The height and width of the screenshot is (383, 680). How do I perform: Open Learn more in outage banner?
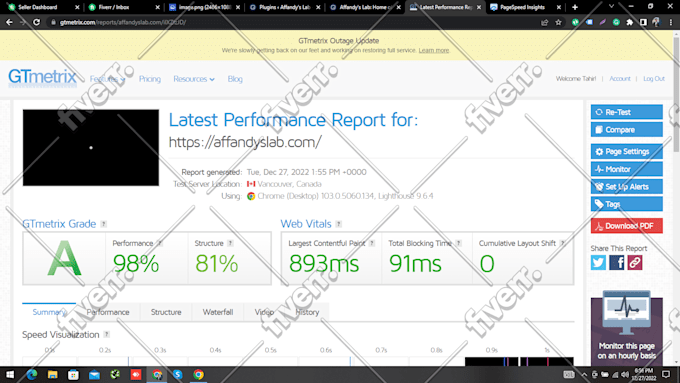(x=434, y=50)
